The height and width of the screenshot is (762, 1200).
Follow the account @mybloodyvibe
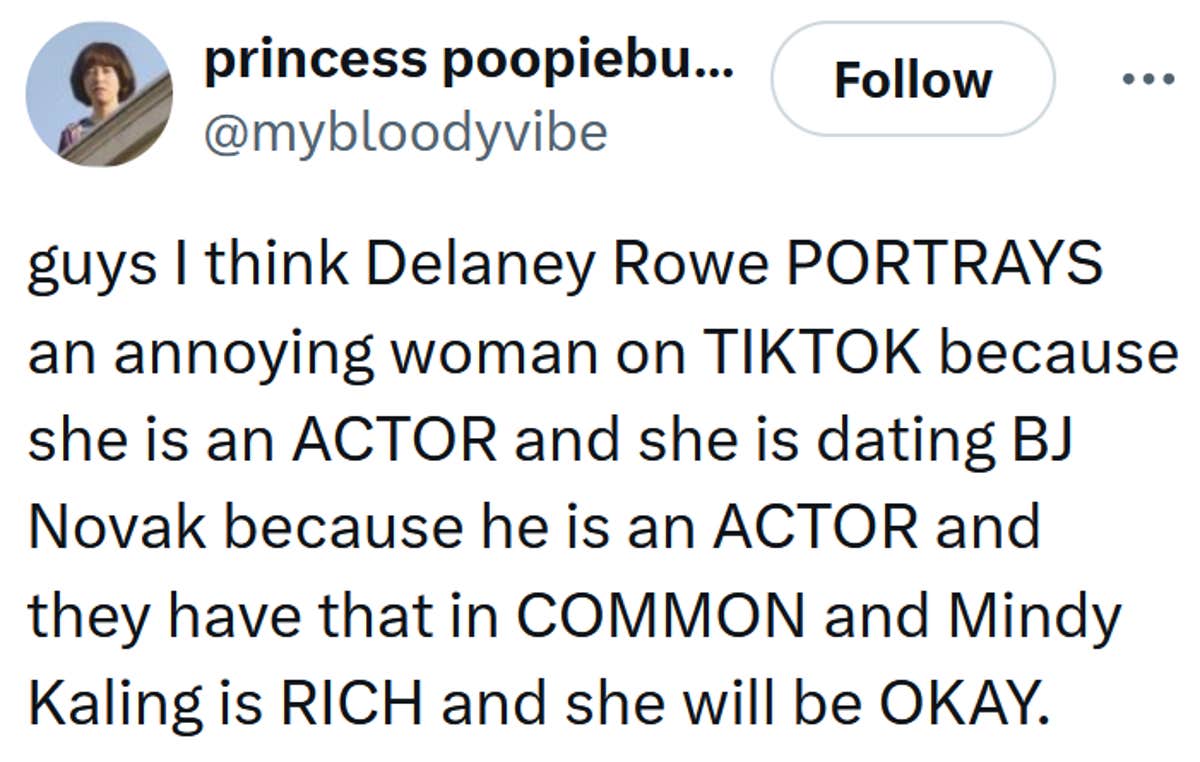click(911, 81)
